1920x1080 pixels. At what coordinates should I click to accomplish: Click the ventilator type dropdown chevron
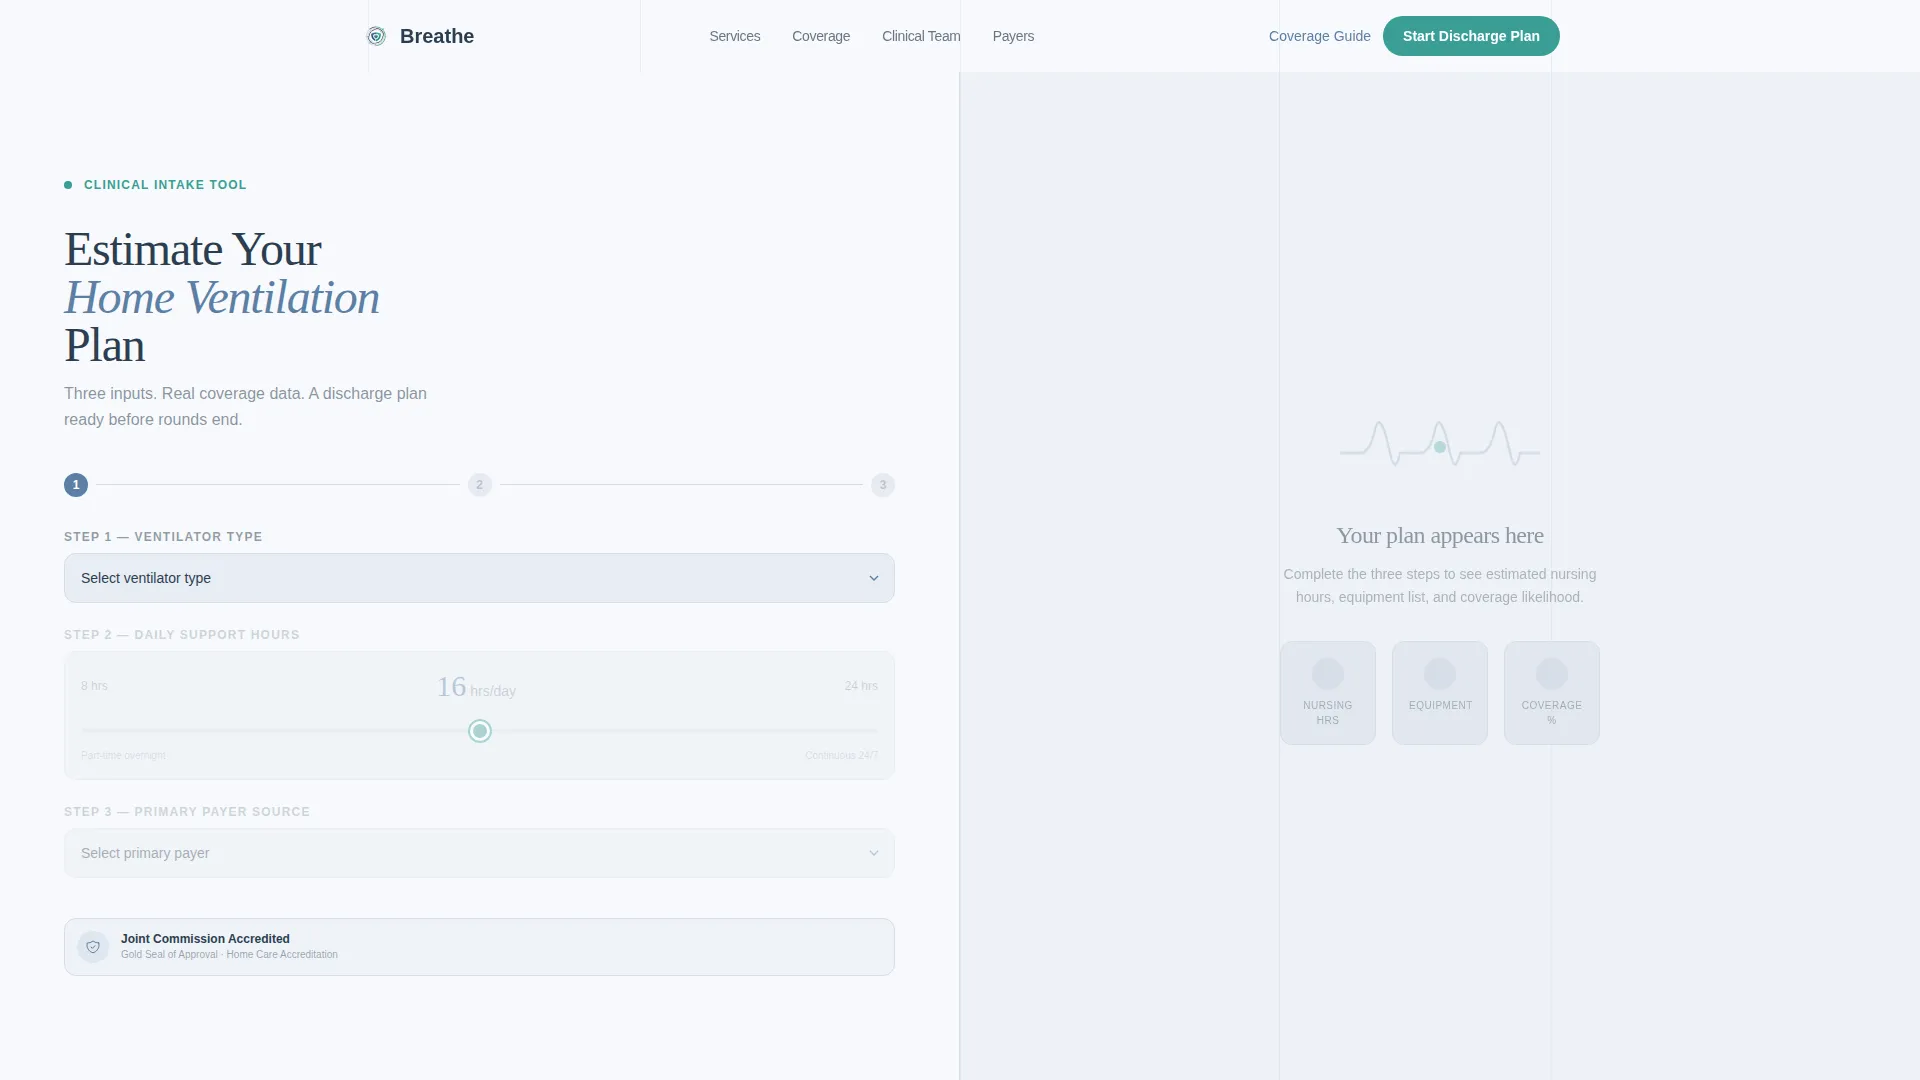click(x=874, y=578)
